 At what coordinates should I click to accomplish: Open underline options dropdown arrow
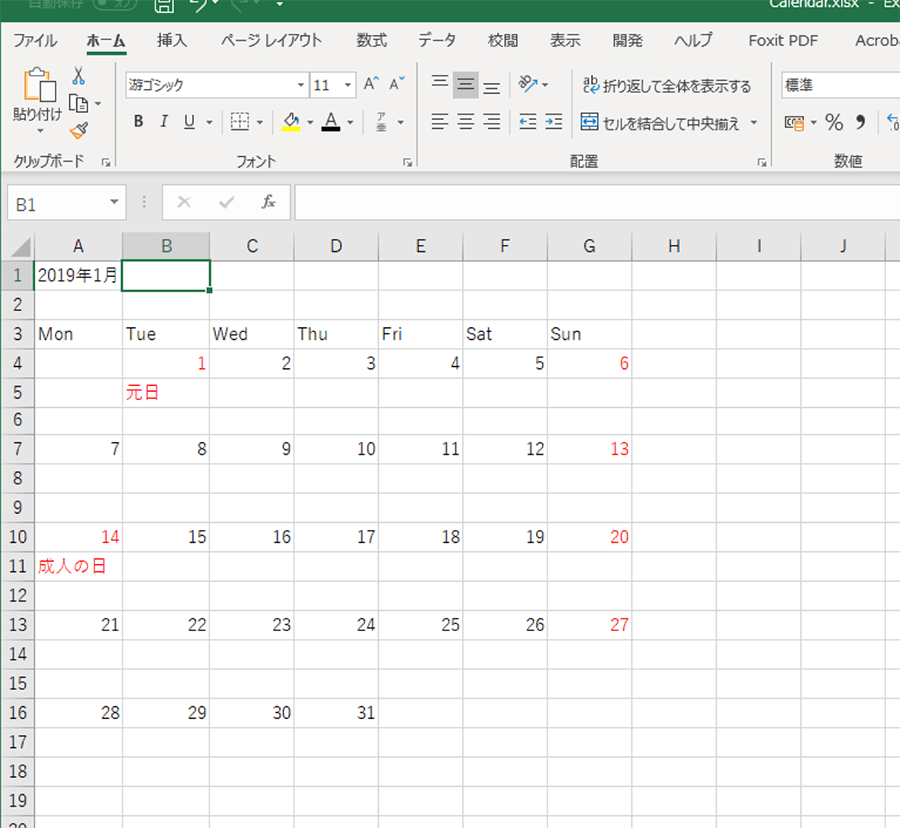coord(209,122)
